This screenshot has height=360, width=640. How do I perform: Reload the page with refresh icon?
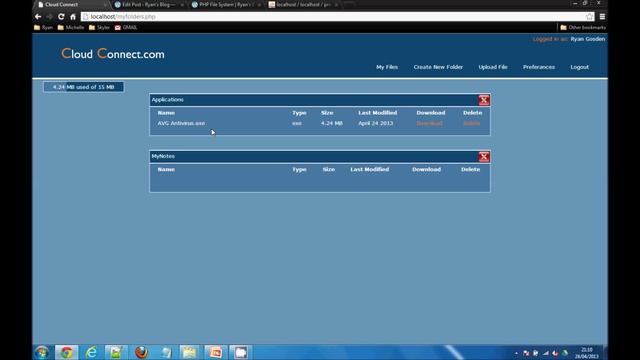pos(61,17)
